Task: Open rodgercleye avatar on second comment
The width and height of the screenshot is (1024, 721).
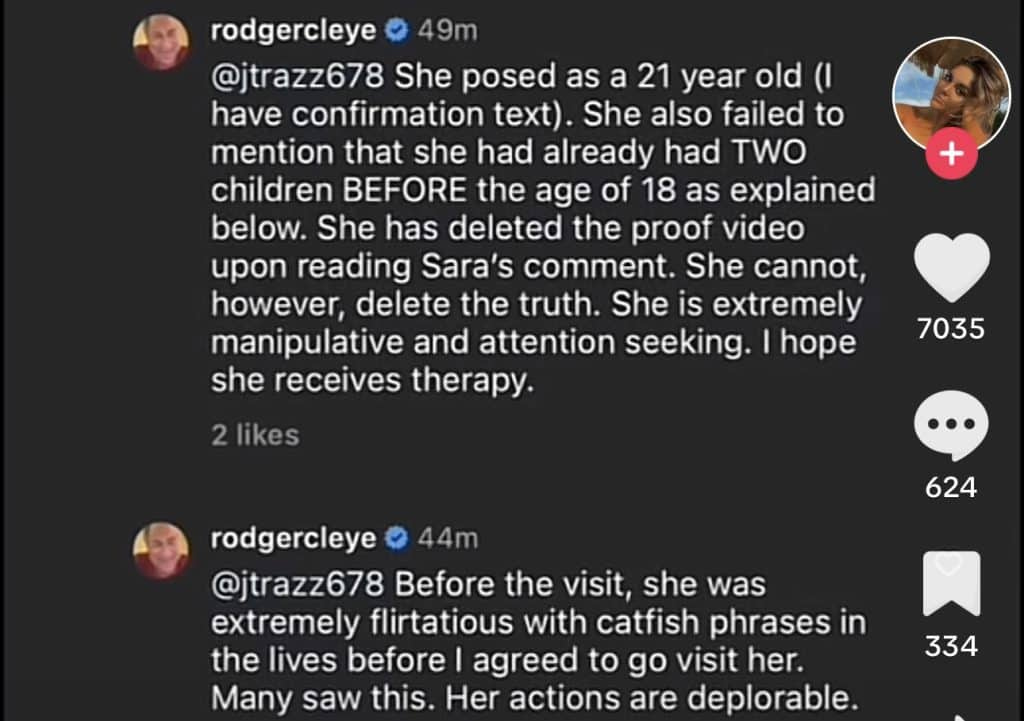Action: pyautogui.click(x=161, y=551)
